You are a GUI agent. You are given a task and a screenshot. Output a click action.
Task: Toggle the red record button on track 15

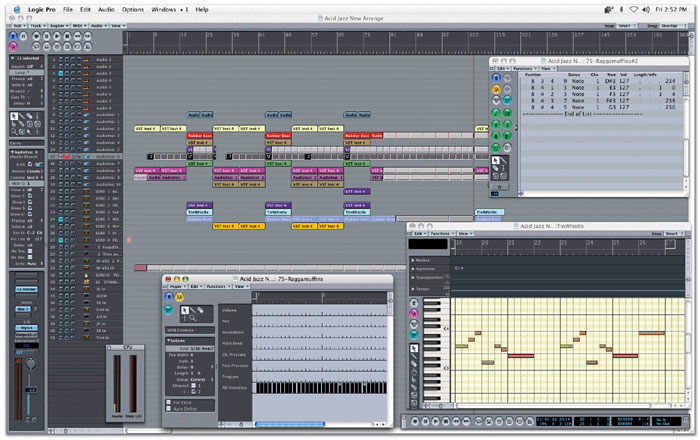click(x=67, y=157)
